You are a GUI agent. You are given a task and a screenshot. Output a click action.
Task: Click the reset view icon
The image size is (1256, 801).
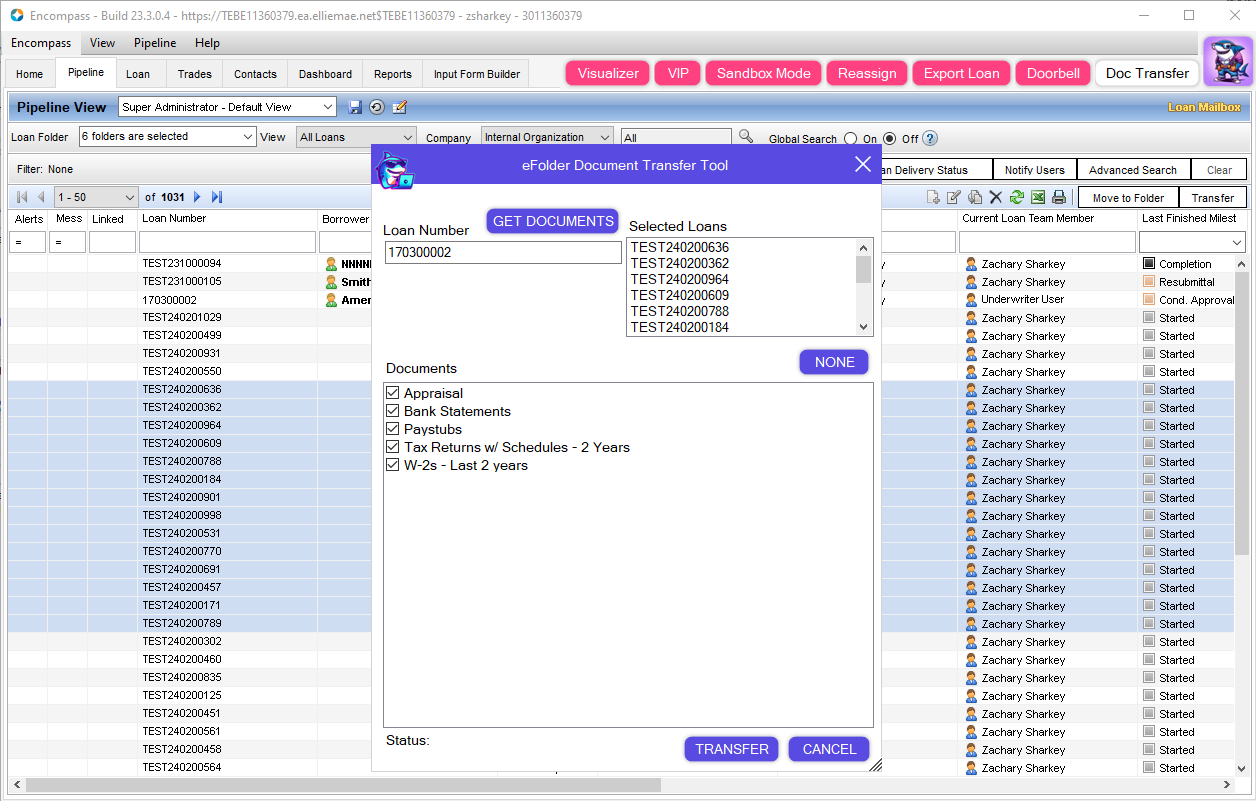click(377, 107)
